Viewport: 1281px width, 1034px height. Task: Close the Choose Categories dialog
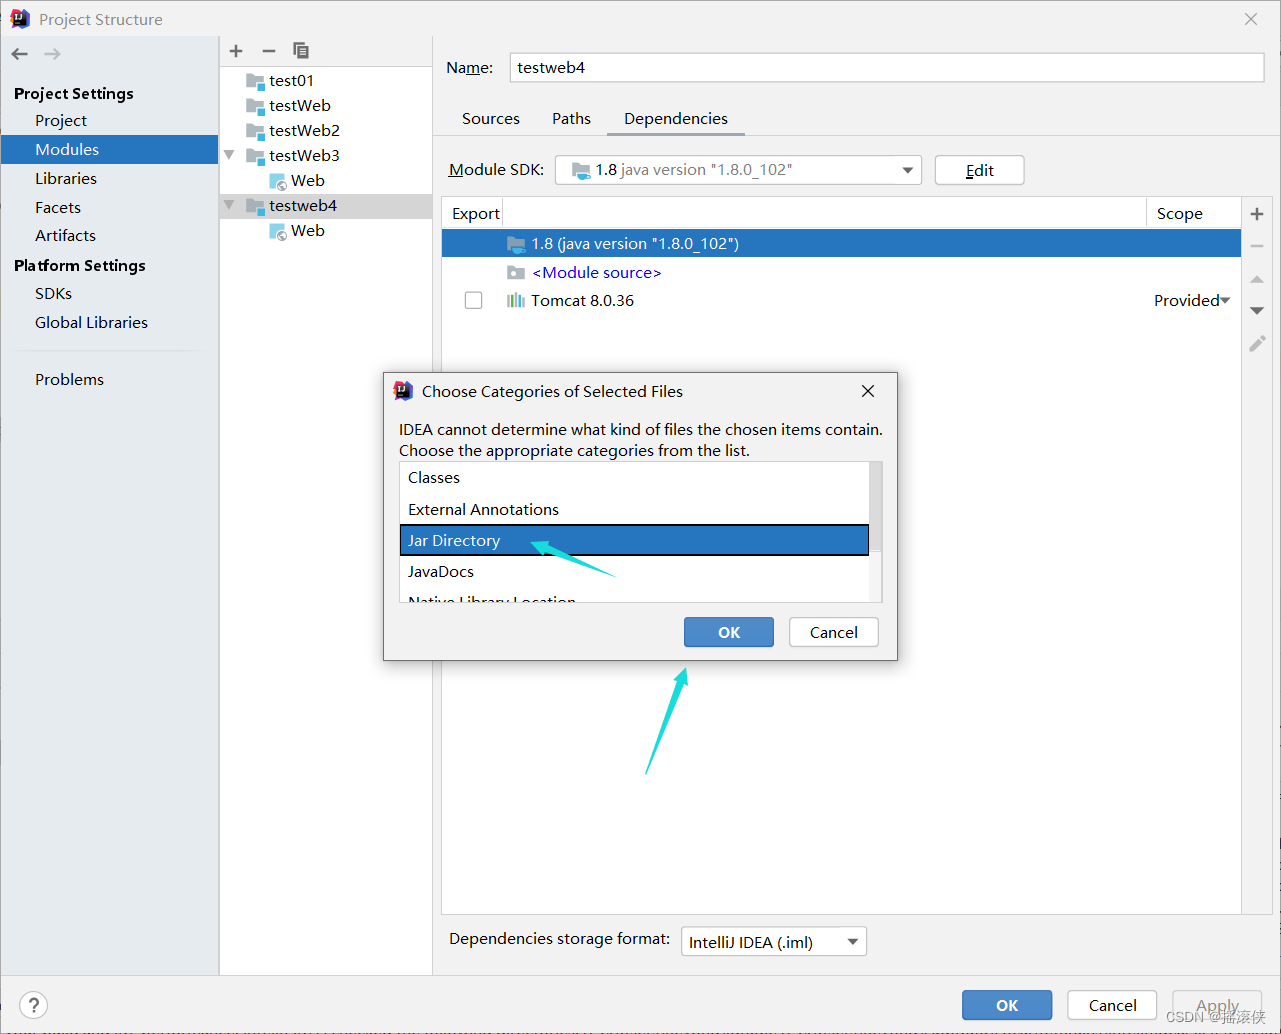(x=868, y=391)
